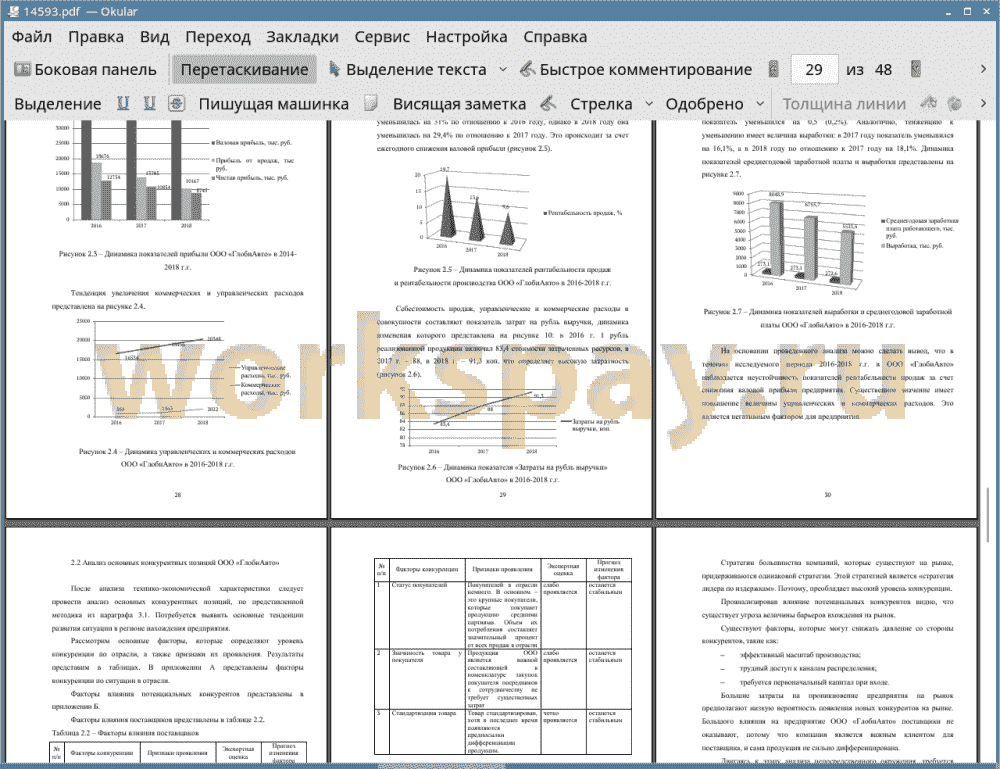The image size is (1000, 769).
Task: Go to the previous page arrow icon
Action: [x=774, y=70]
